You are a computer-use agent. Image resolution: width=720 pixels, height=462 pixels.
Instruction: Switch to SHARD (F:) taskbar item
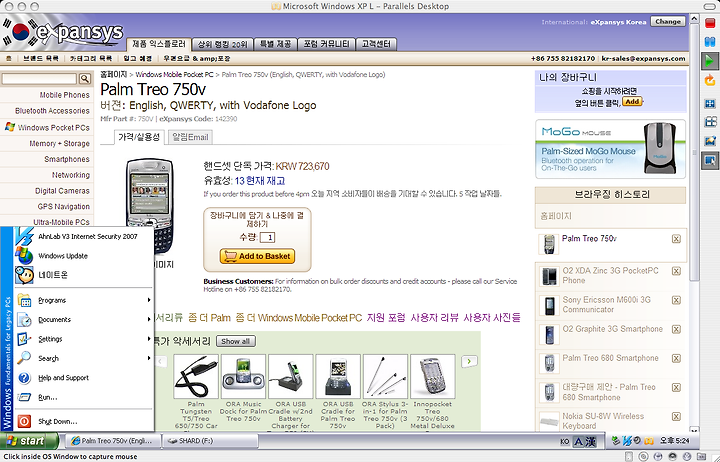[x=209, y=441]
